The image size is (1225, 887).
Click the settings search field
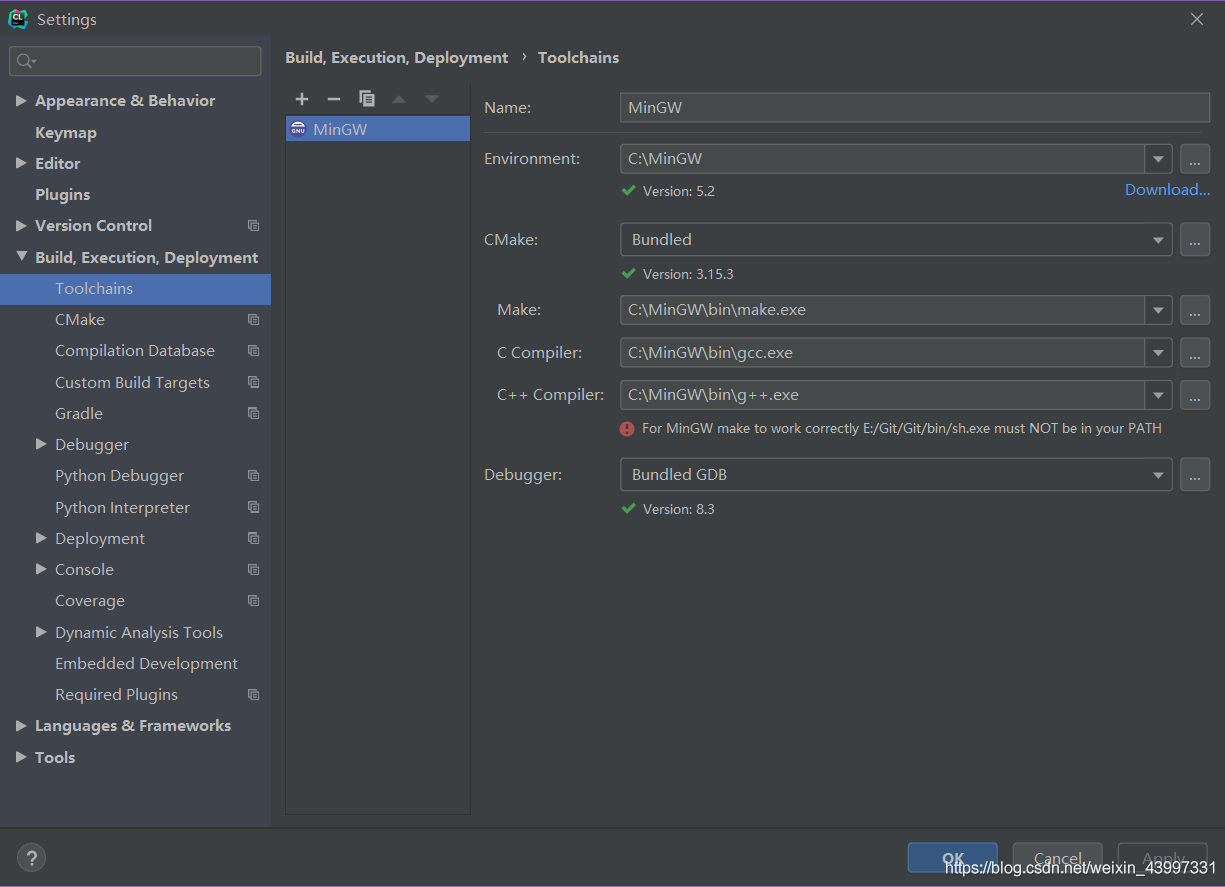(135, 61)
